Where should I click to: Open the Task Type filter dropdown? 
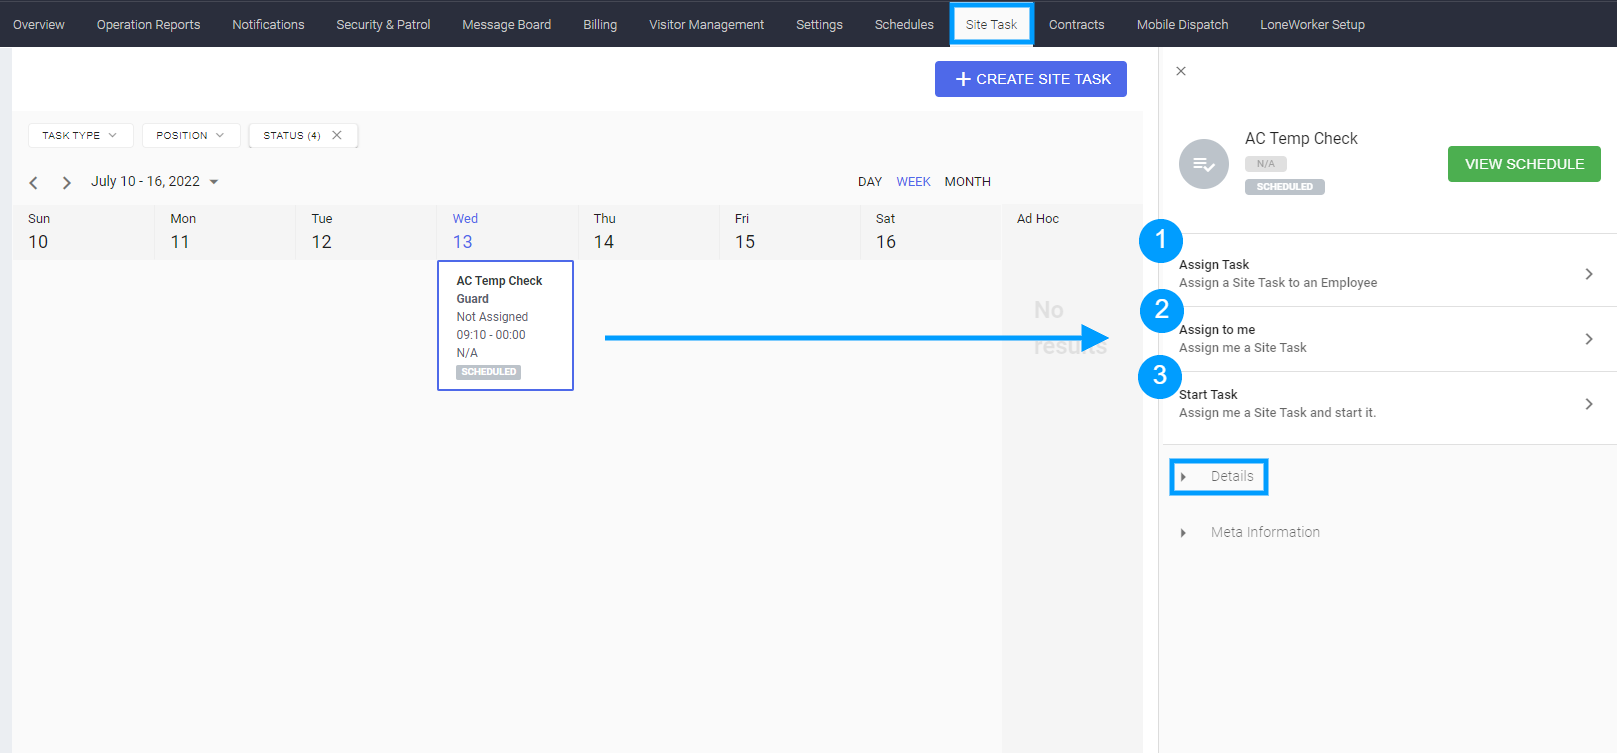point(80,135)
